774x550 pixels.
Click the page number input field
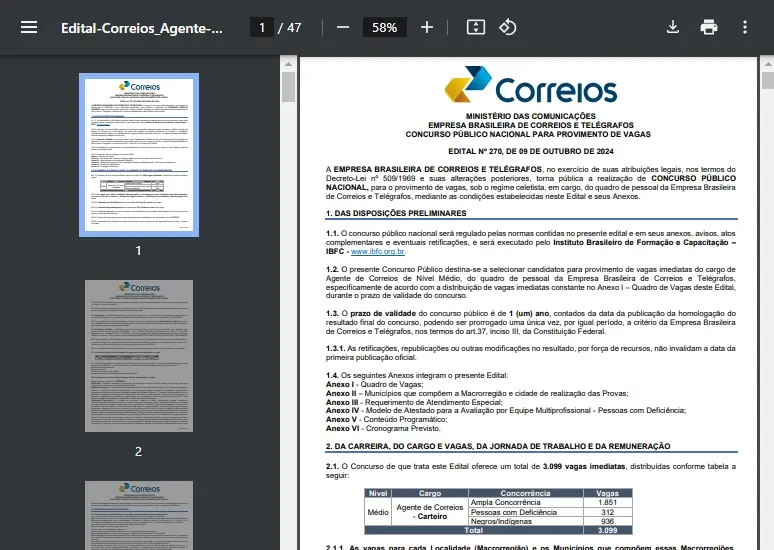tap(263, 27)
